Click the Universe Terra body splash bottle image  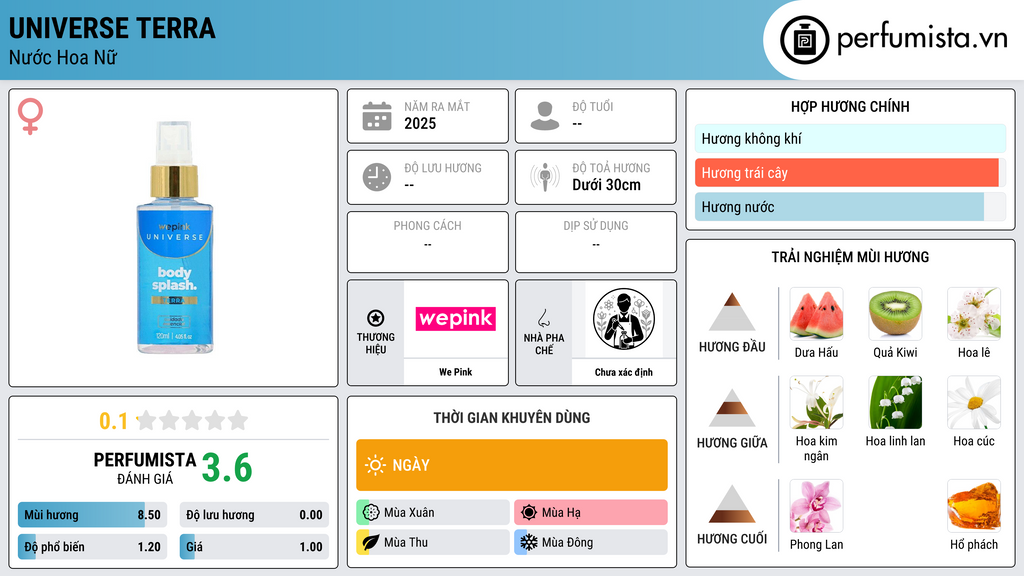[174, 238]
